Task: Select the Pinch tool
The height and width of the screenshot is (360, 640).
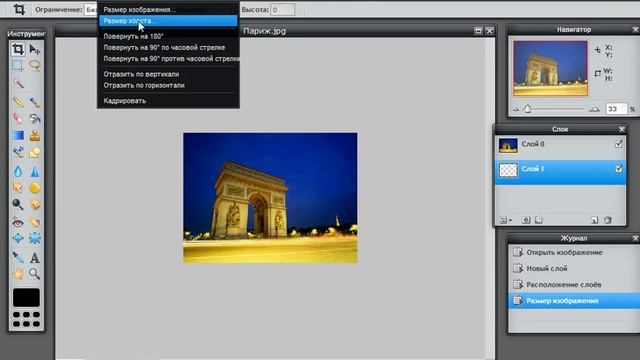Action: click(x=35, y=238)
